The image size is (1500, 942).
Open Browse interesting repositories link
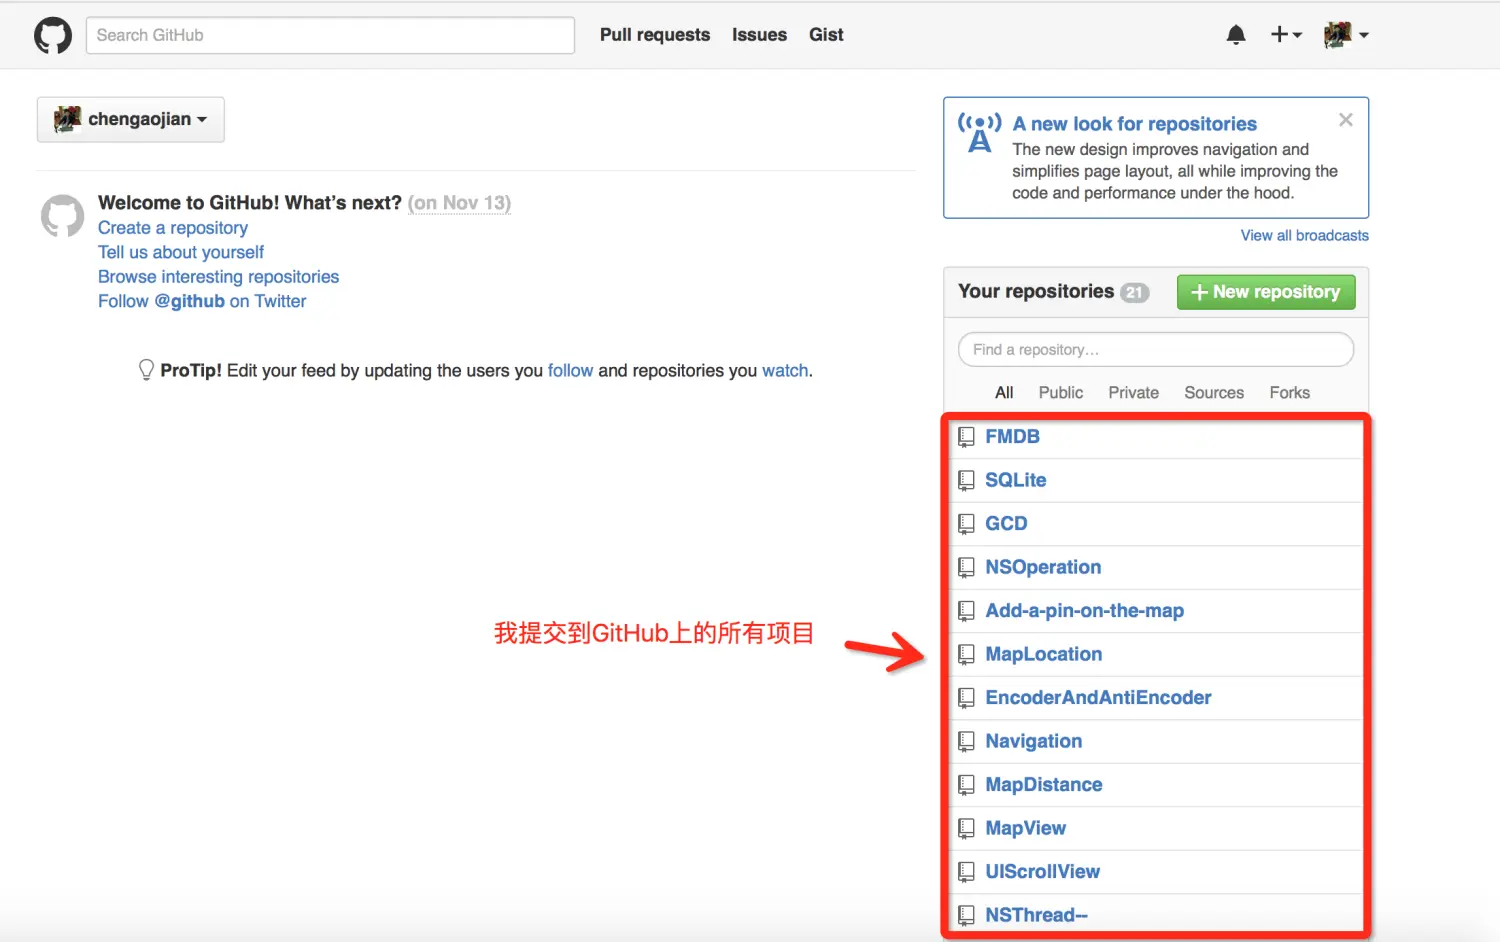pyautogui.click(x=218, y=277)
